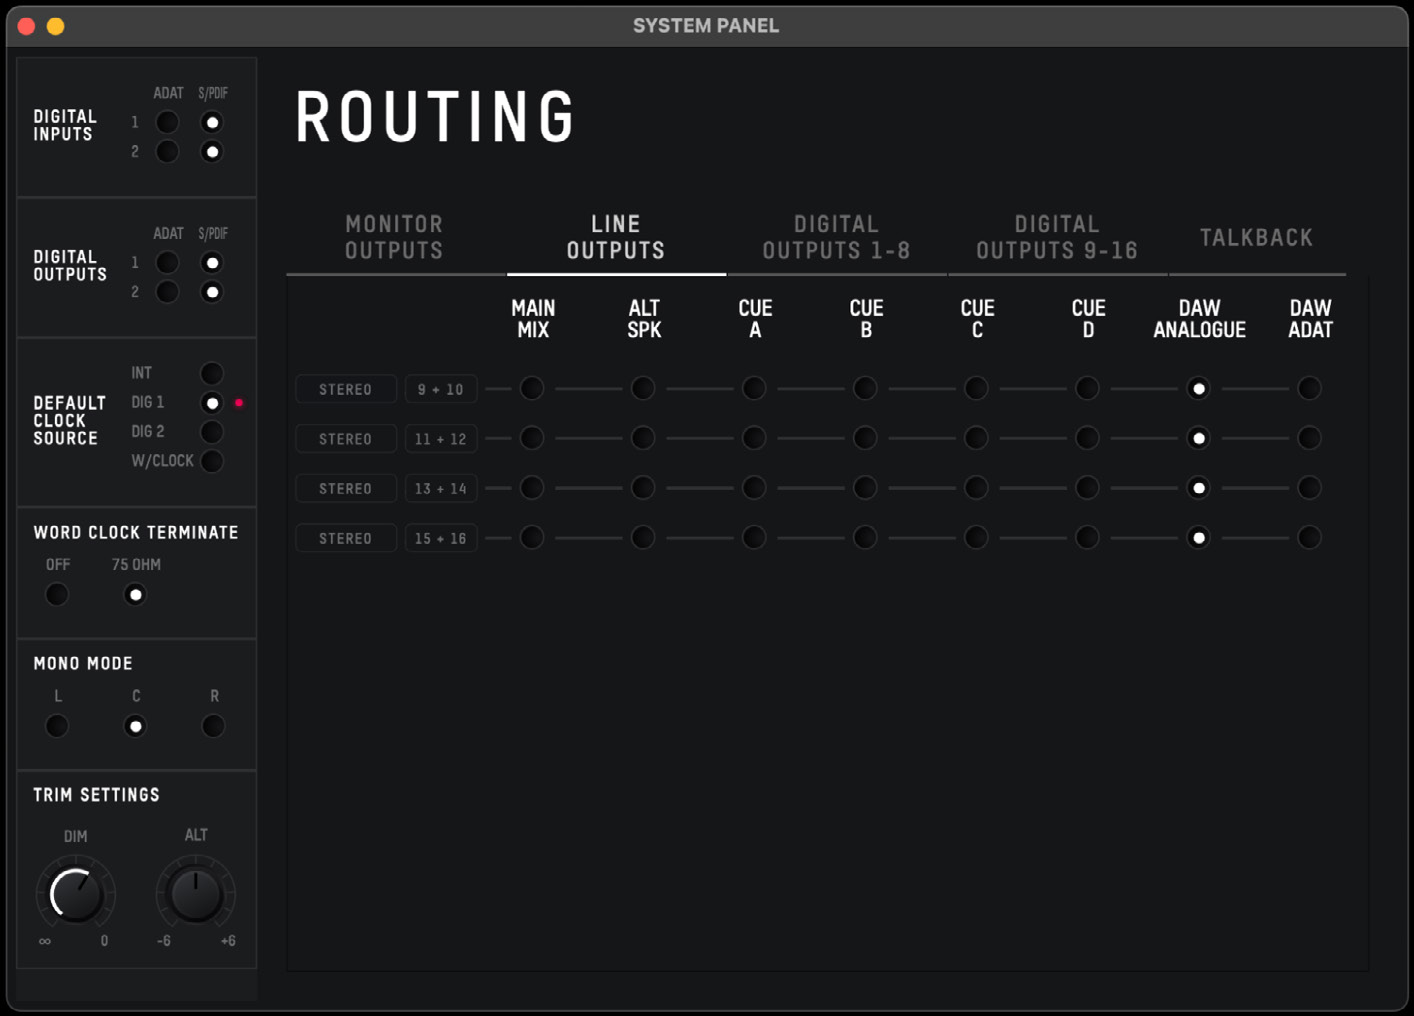Image resolution: width=1414 pixels, height=1016 pixels.
Task: Set Mono Mode to C
Action: click(x=135, y=726)
